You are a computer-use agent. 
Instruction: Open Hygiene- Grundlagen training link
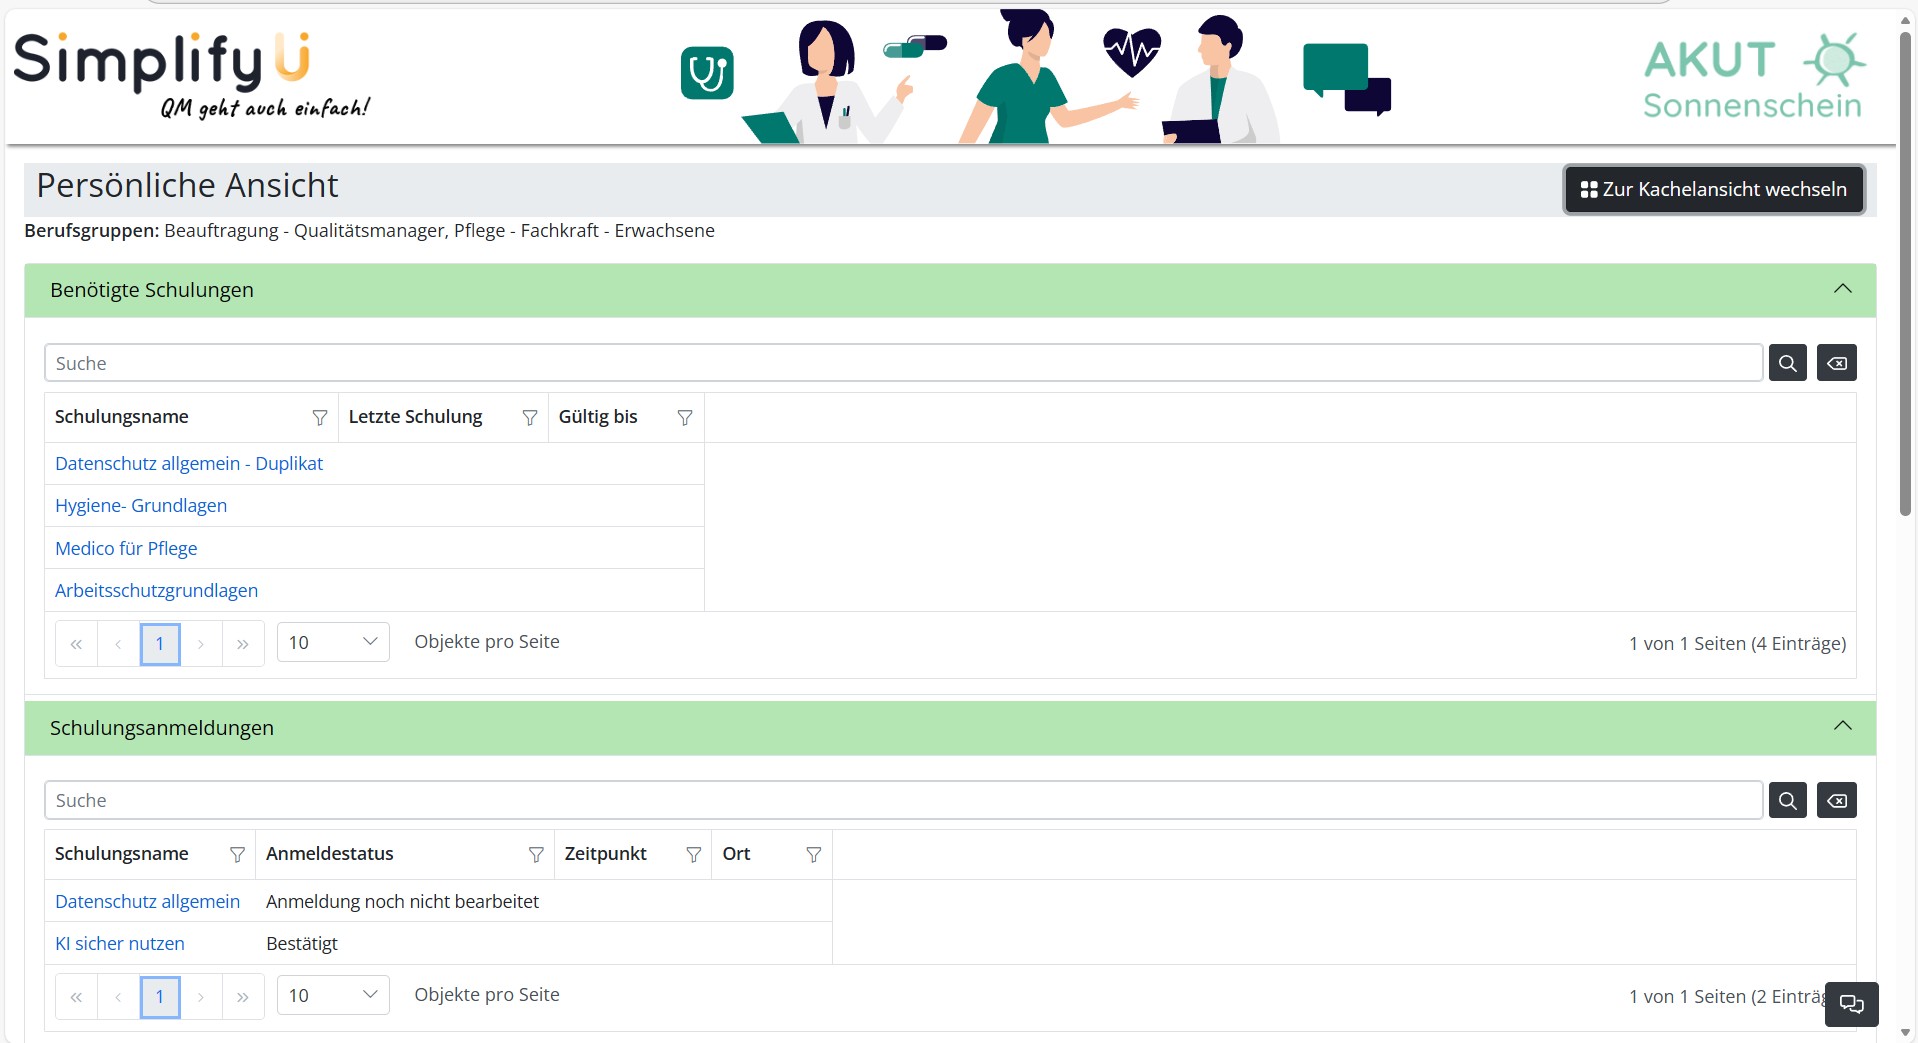coord(141,506)
